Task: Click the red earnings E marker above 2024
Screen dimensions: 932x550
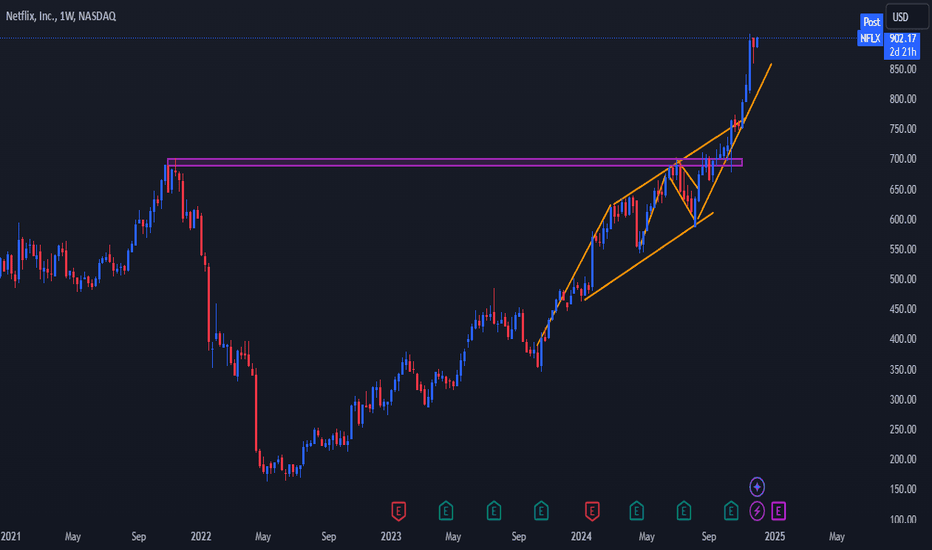Action: point(591,511)
